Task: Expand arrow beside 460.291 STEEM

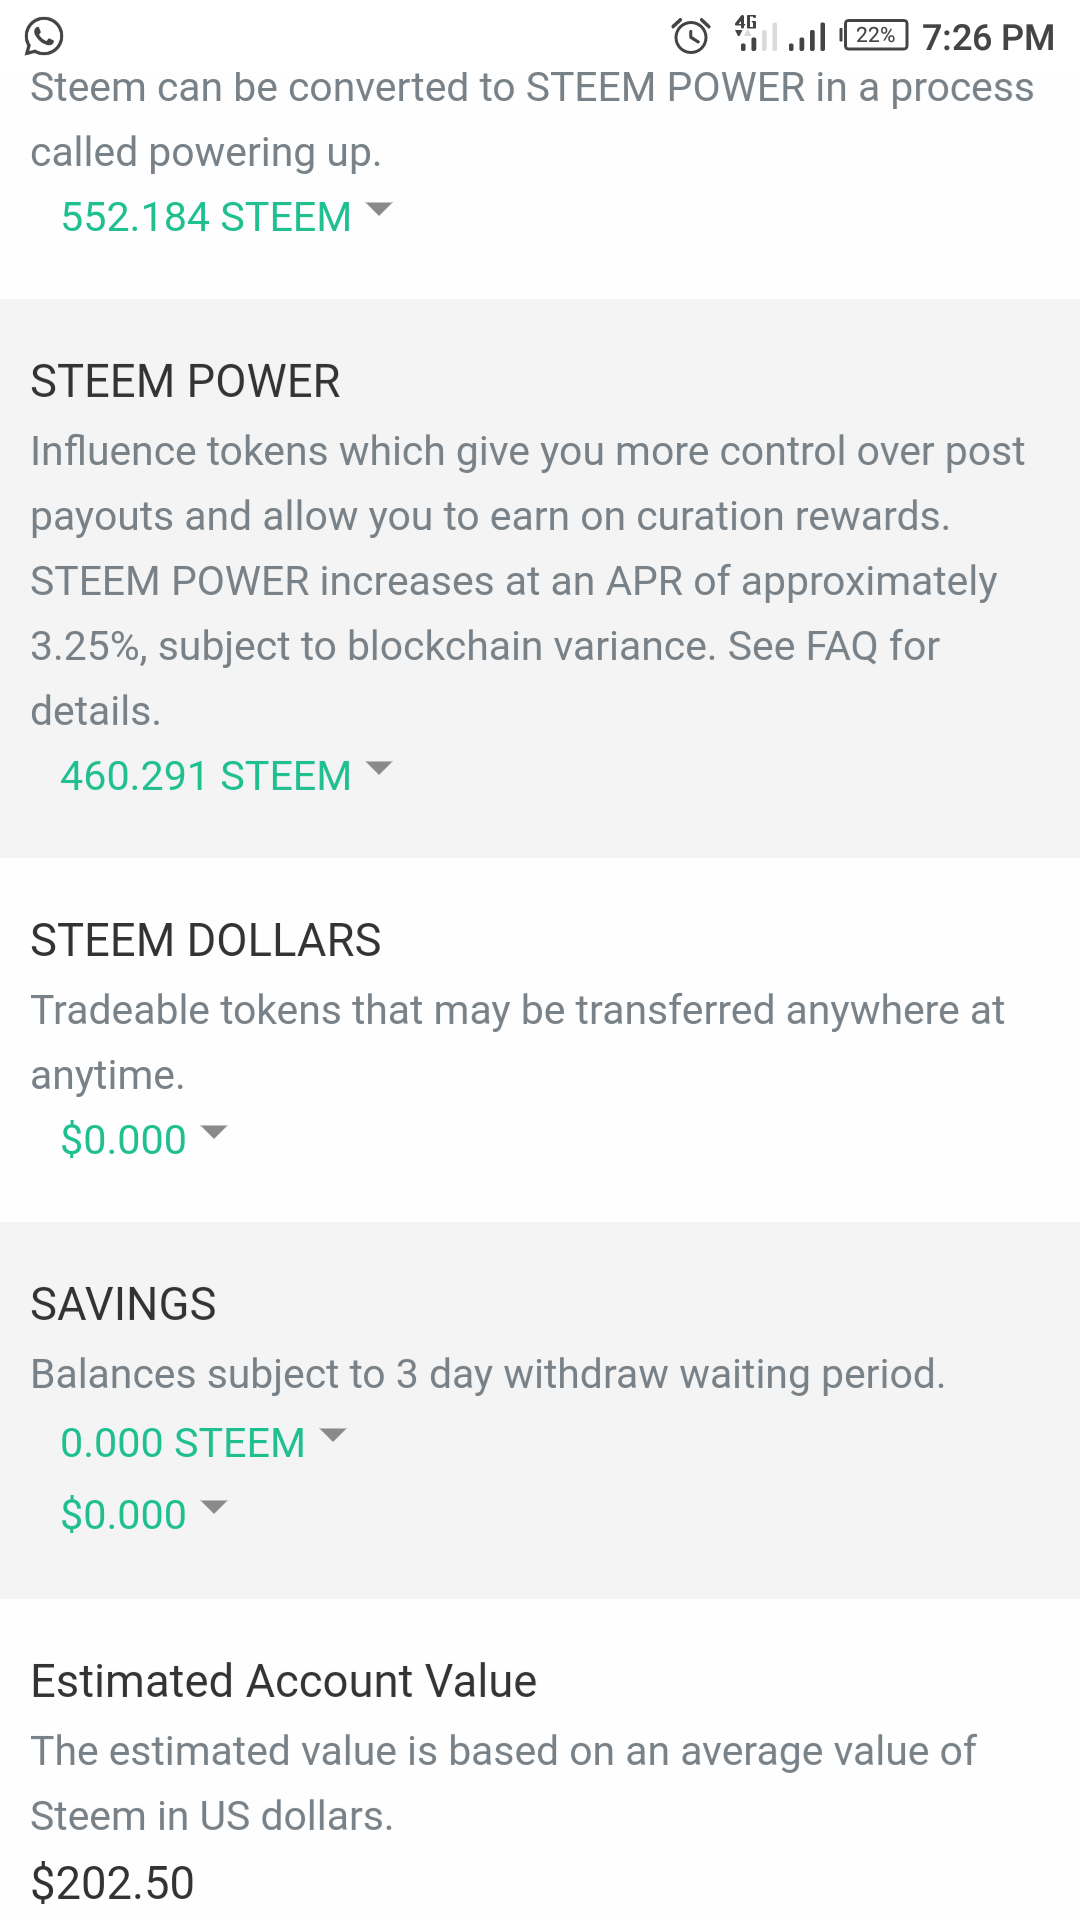Action: point(379,768)
